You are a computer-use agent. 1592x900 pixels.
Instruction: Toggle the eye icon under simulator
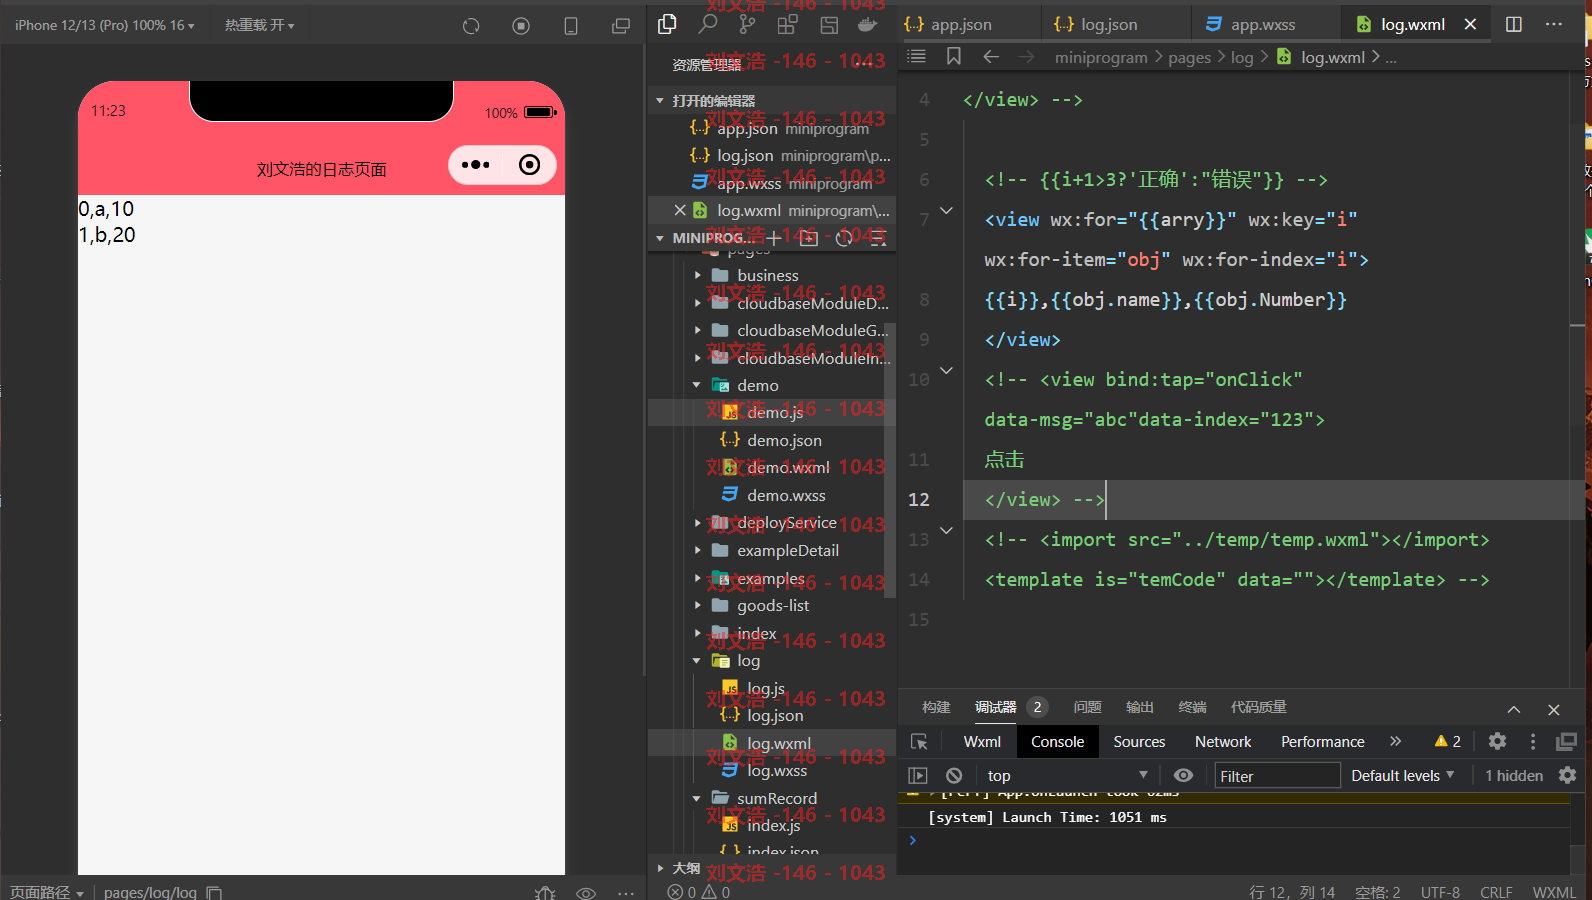point(586,893)
